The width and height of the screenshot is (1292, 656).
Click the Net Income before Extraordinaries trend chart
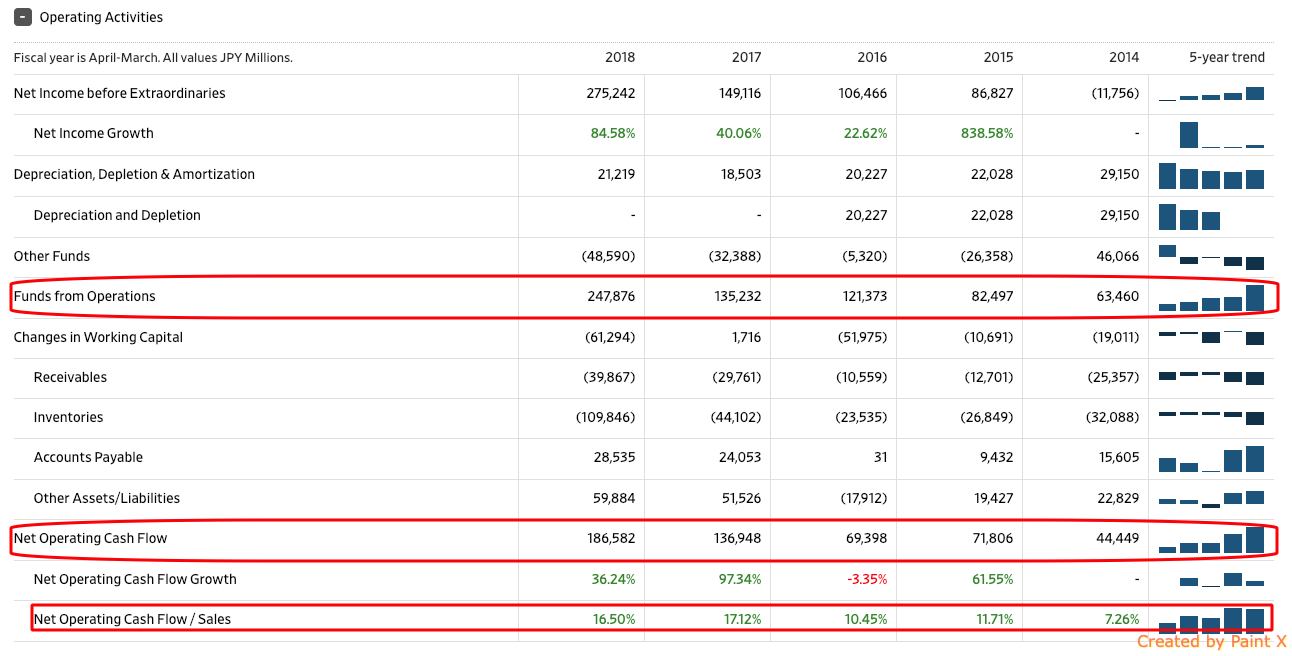click(1211, 94)
